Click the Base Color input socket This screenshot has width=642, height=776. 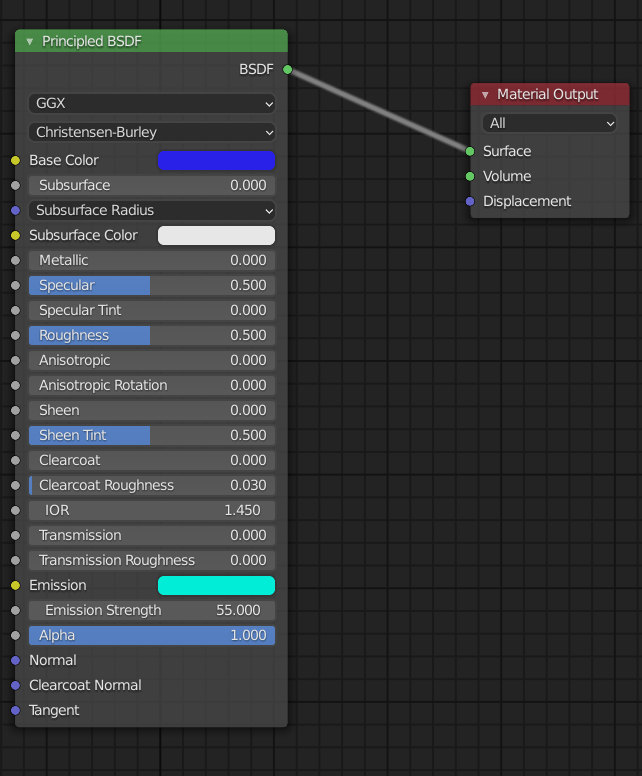pyautogui.click(x=15, y=160)
